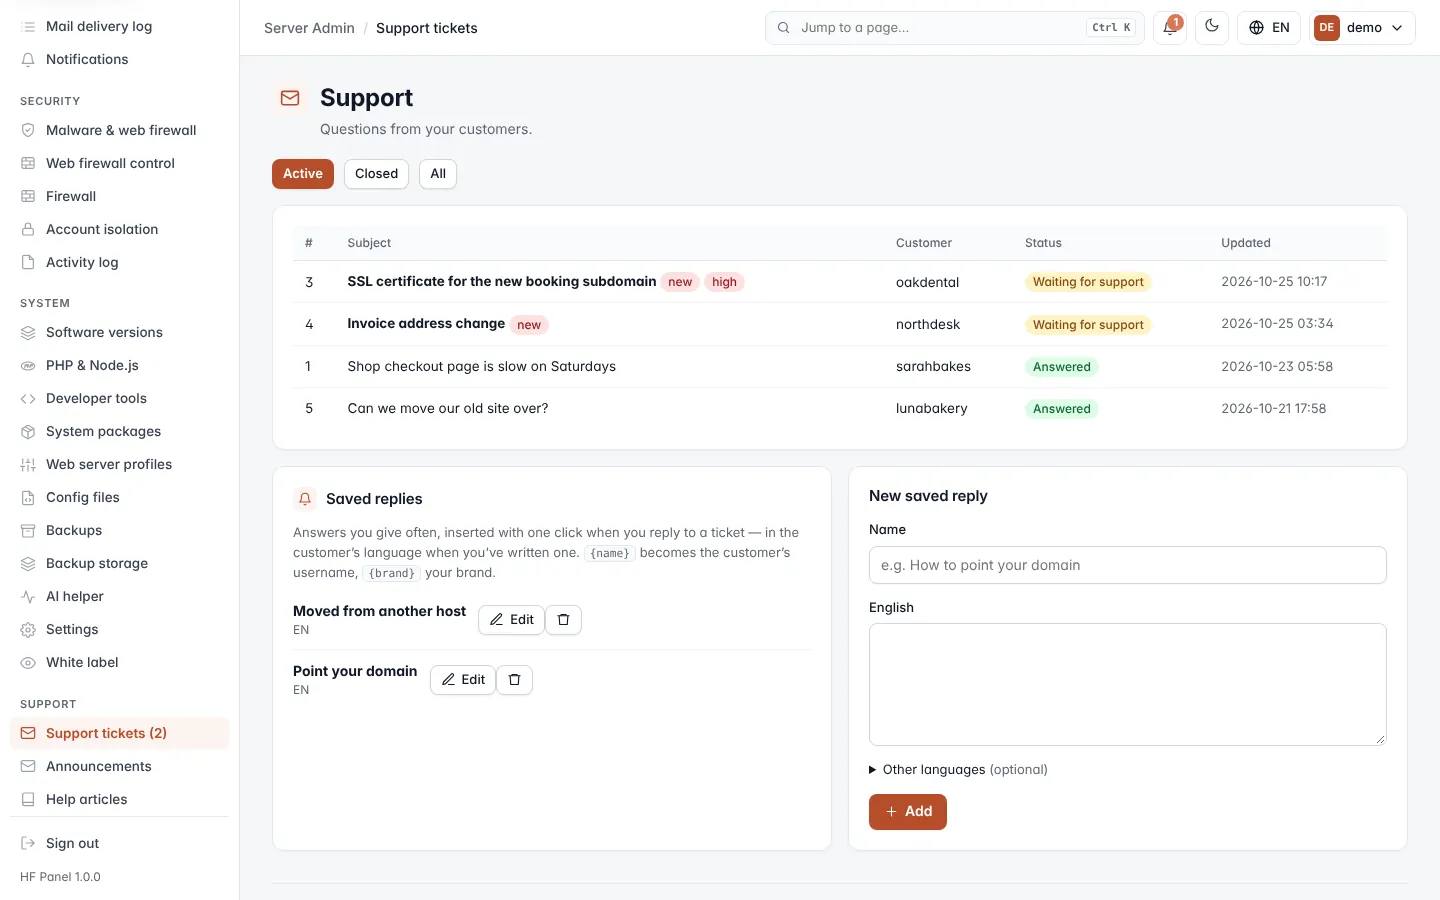Click Firewall icon in sidebar
Screen dimensions: 1440x900
[x=28, y=196]
